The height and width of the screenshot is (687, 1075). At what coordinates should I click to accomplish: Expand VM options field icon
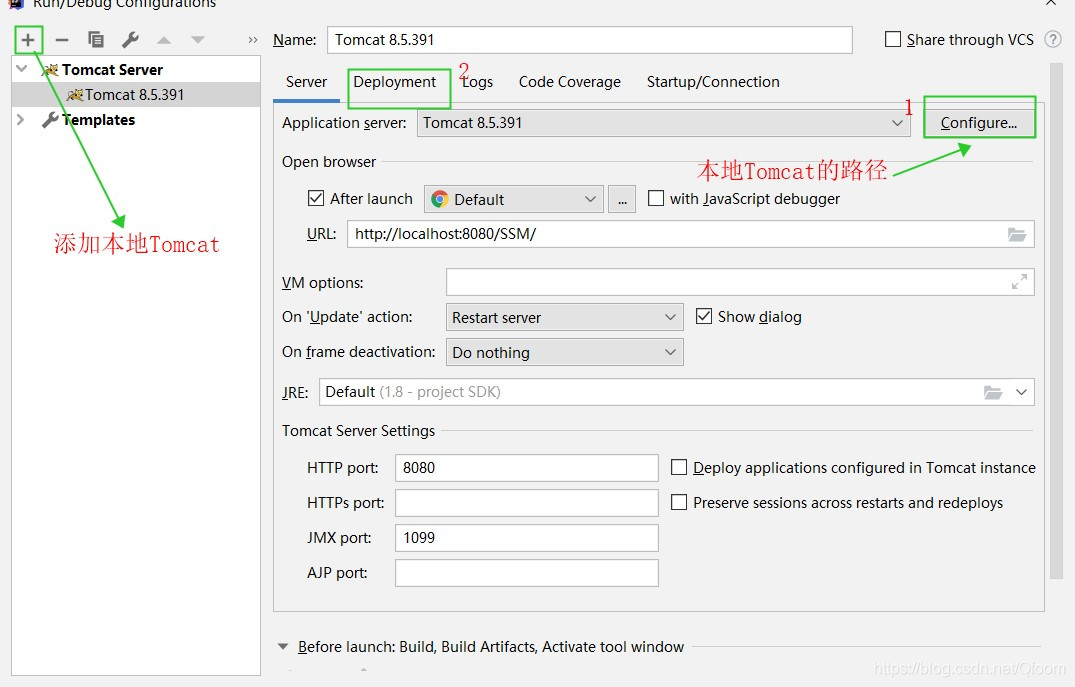click(x=1019, y=282)
